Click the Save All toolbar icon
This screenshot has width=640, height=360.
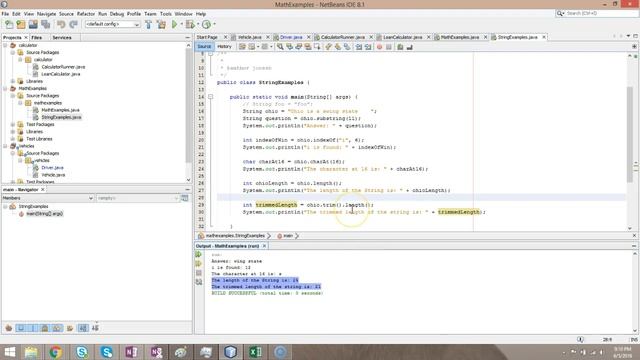[46, 24]
